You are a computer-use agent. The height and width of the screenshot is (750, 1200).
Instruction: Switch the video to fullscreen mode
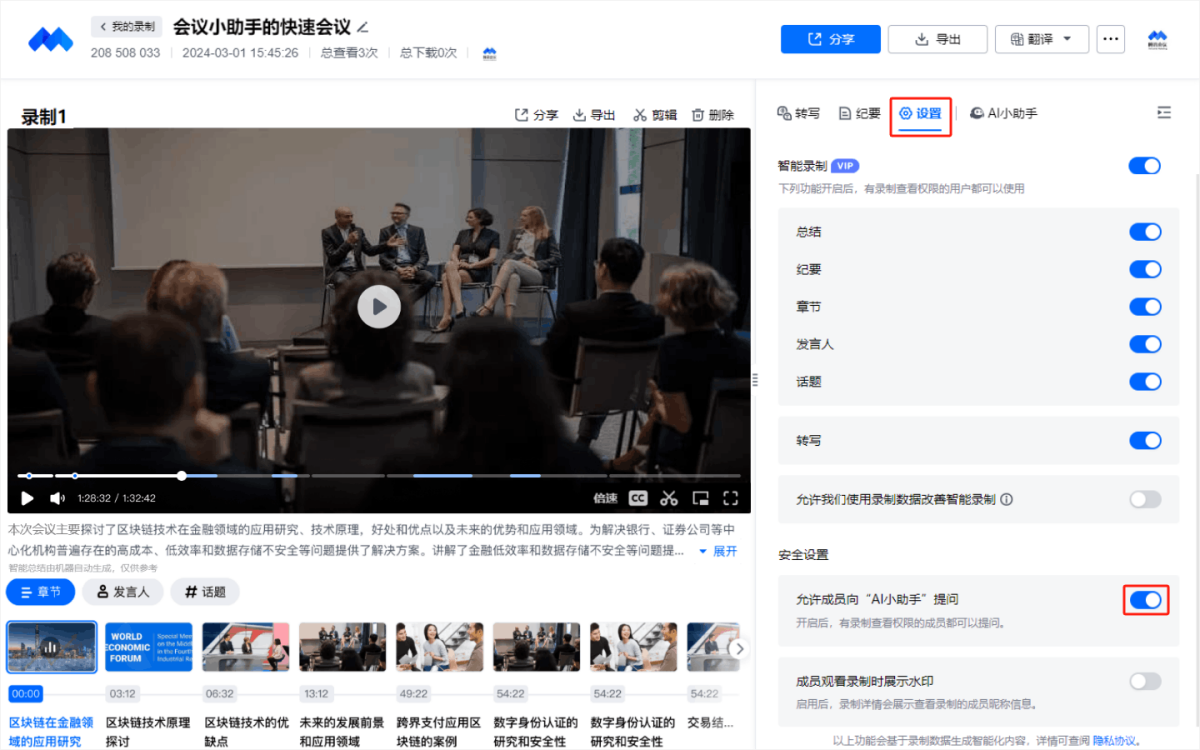click(x=731, y=498)
